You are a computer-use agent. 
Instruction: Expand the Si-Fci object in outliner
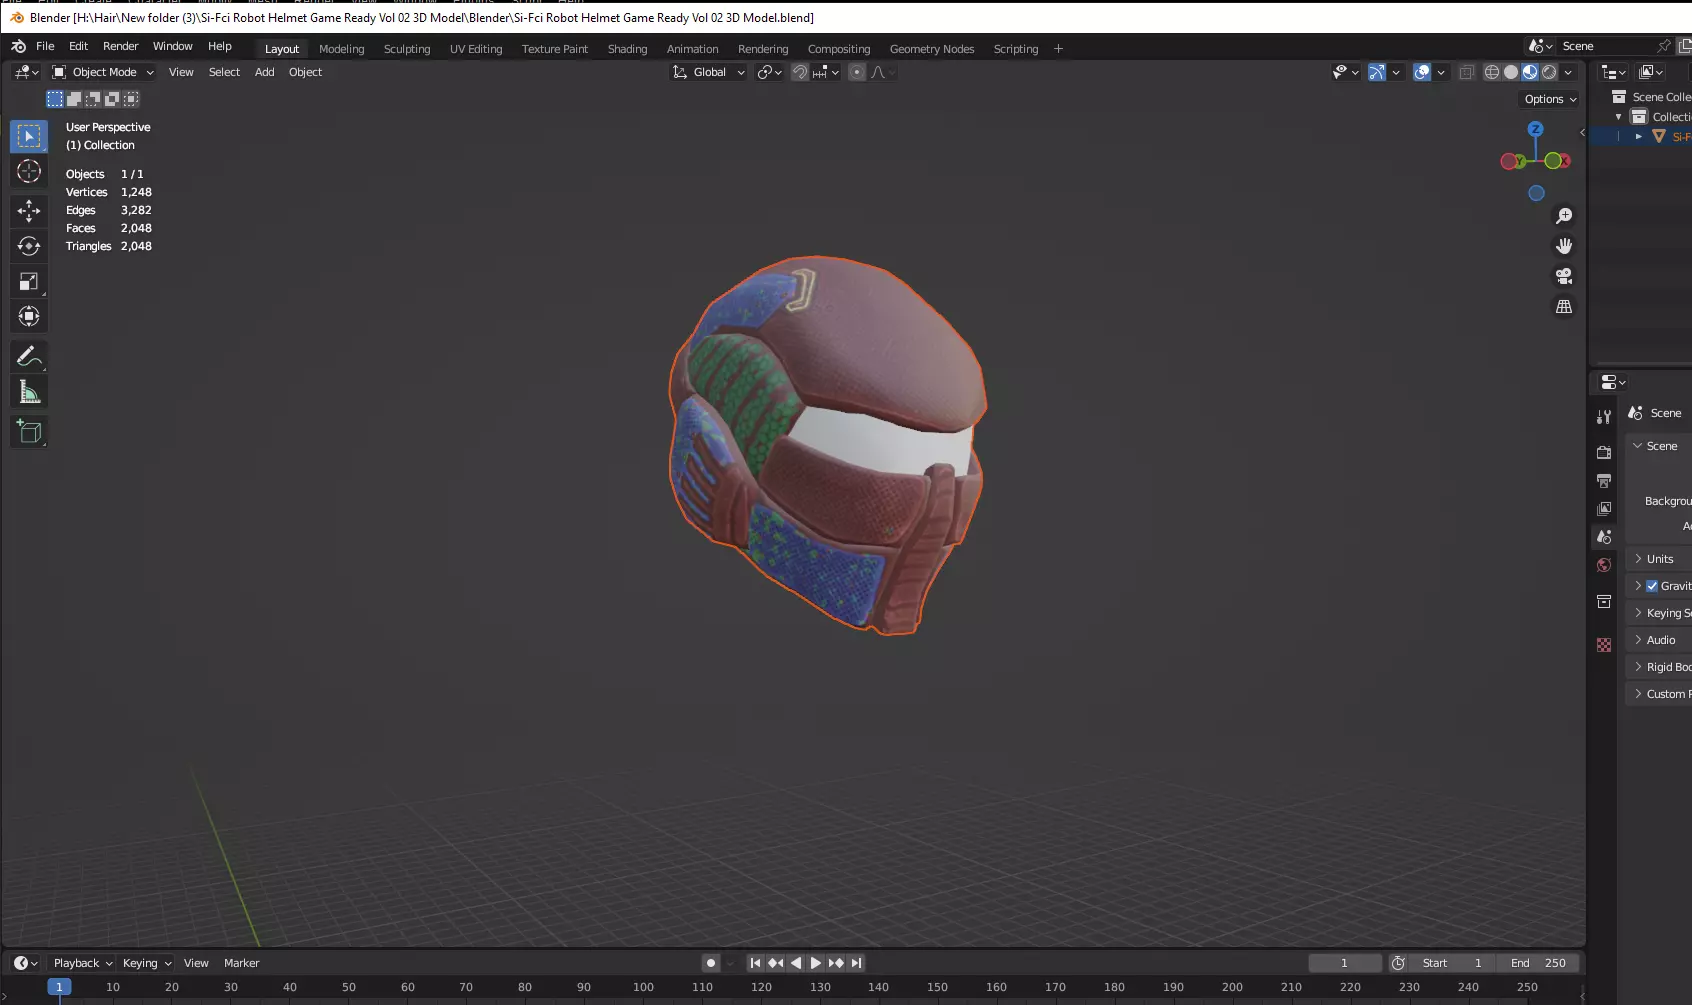[x=1638, y=136]
